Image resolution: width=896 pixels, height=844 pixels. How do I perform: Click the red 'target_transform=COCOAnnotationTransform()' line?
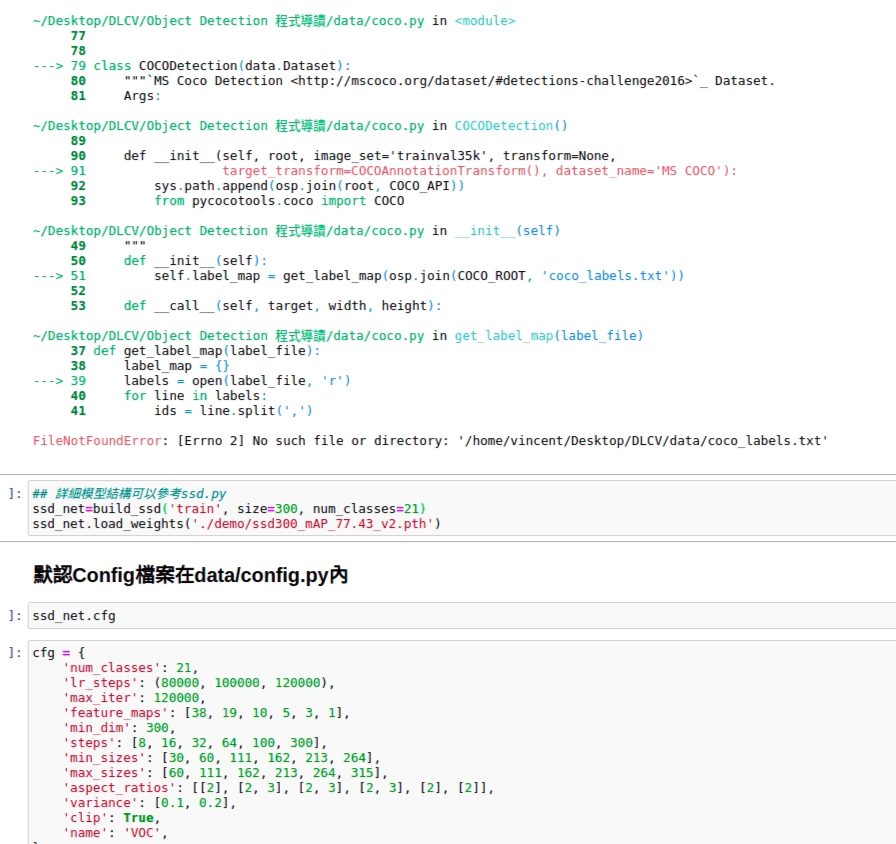pos(479,171)
